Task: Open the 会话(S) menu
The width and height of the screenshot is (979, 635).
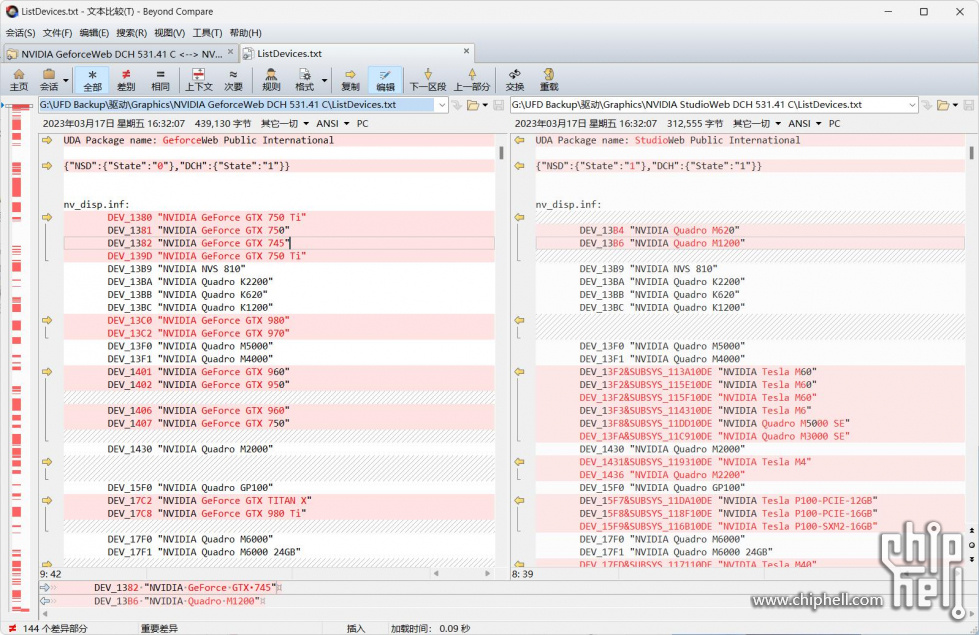Action: coord(20,32)
